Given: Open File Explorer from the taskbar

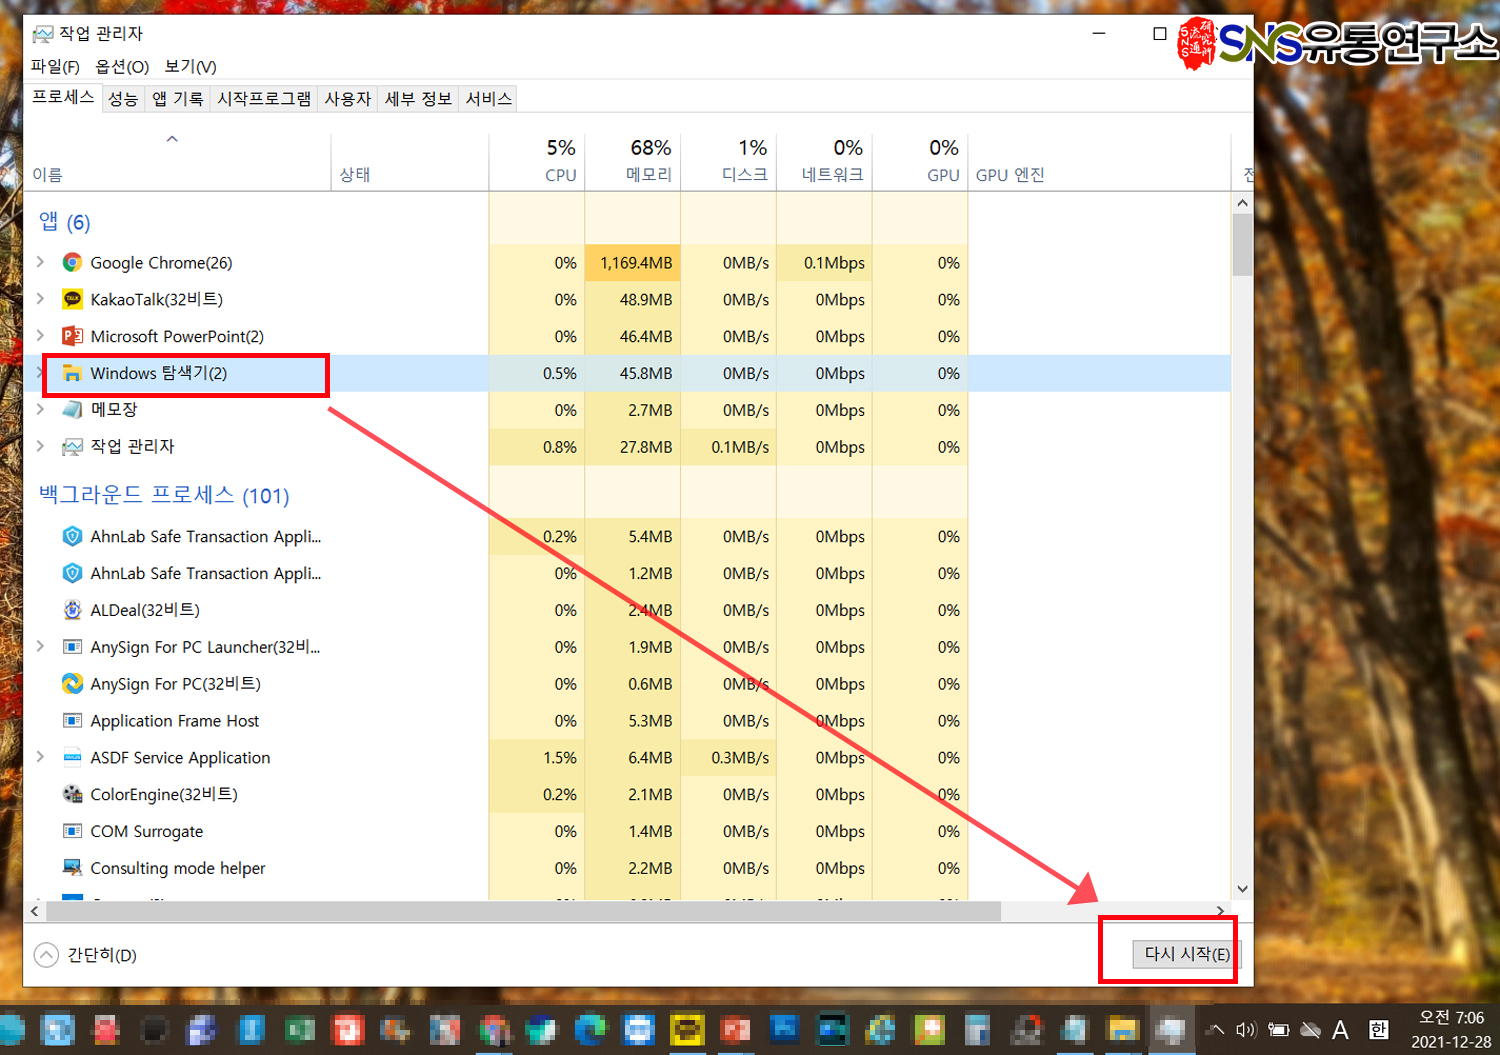Looking at the screenshot, I should (1122, 1030).
